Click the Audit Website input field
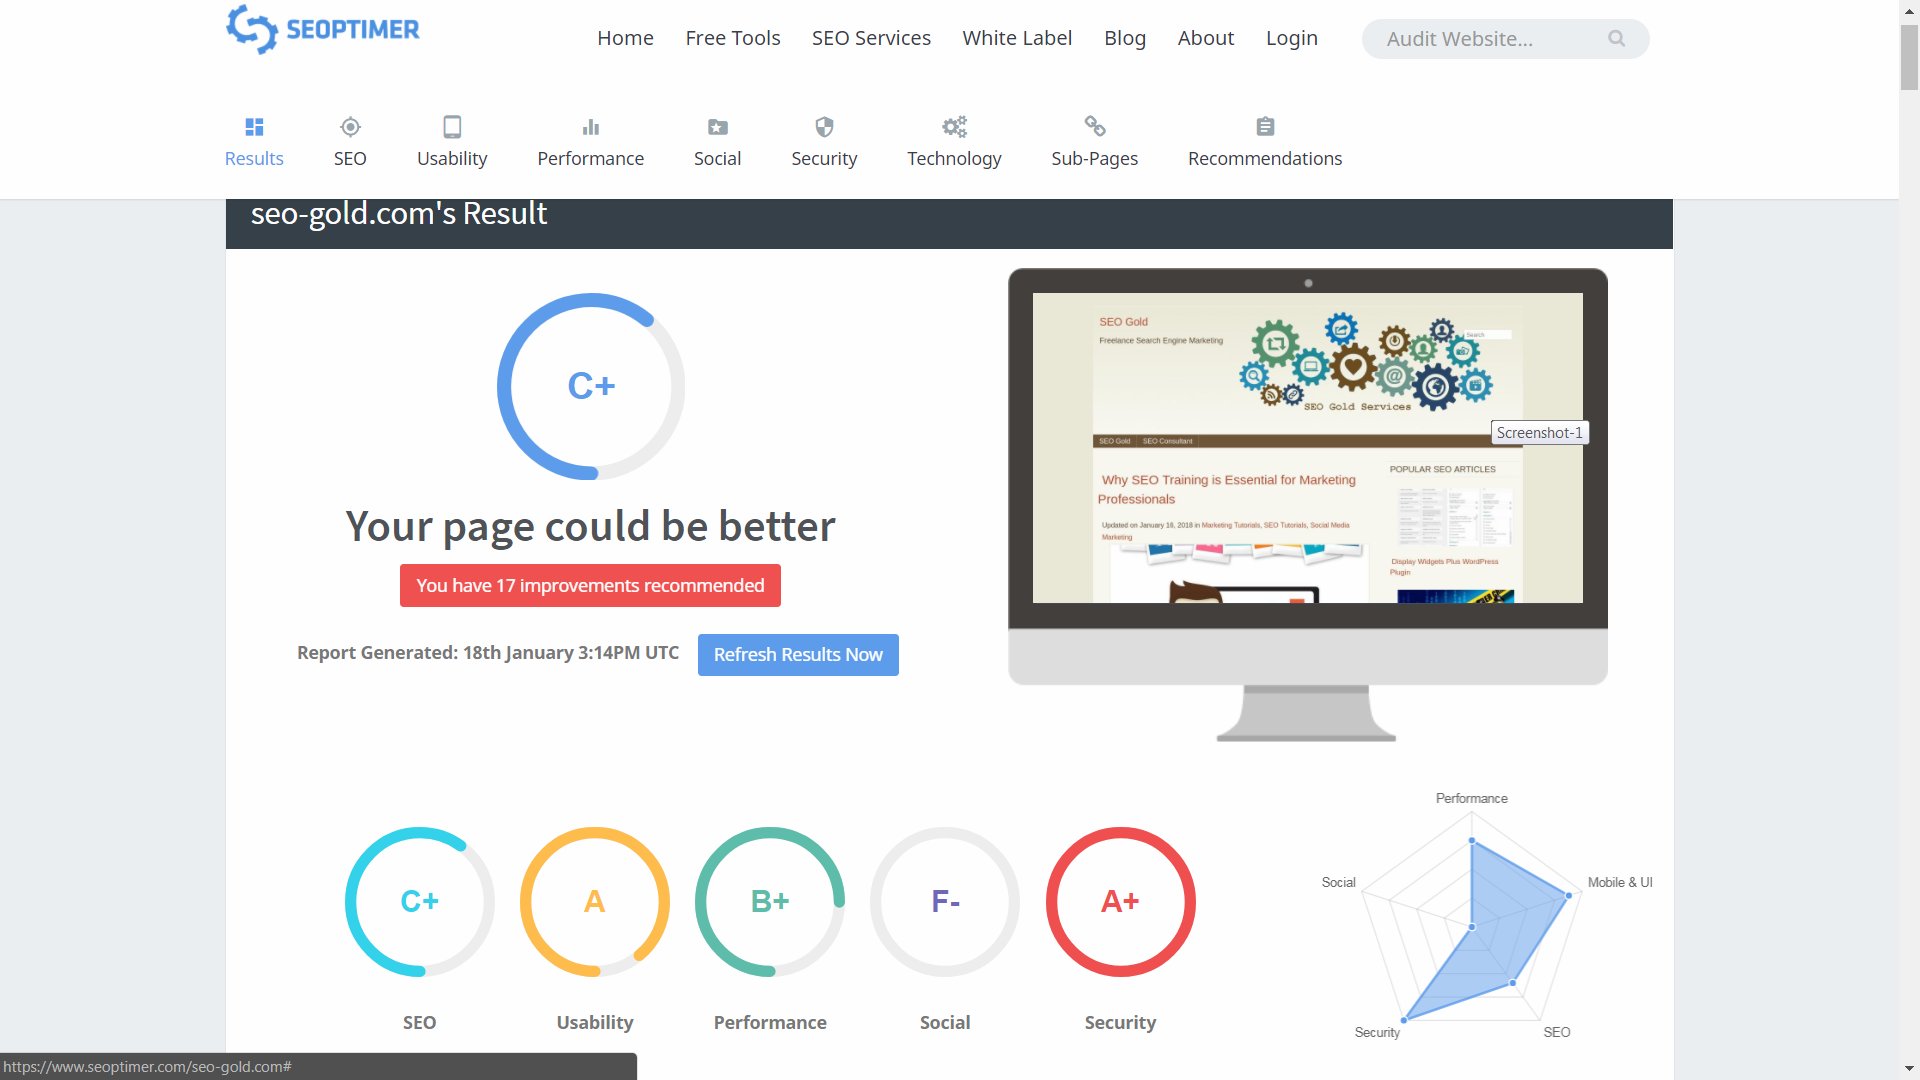 point(1490,38)
